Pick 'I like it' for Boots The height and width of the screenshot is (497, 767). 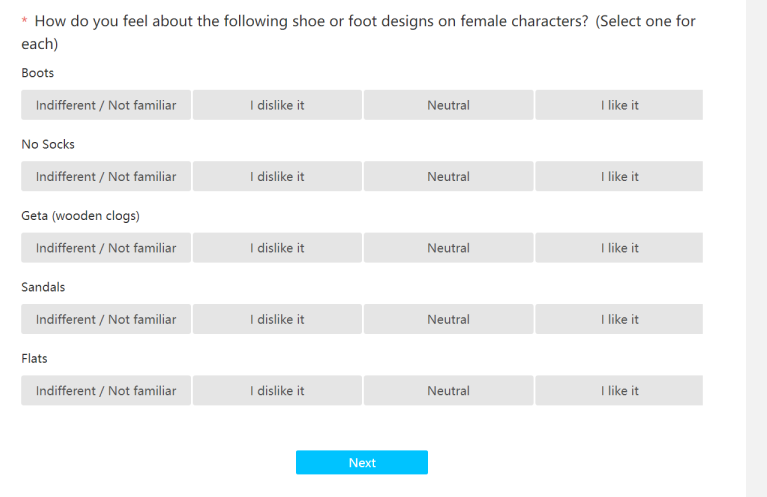tap(619, 105)
